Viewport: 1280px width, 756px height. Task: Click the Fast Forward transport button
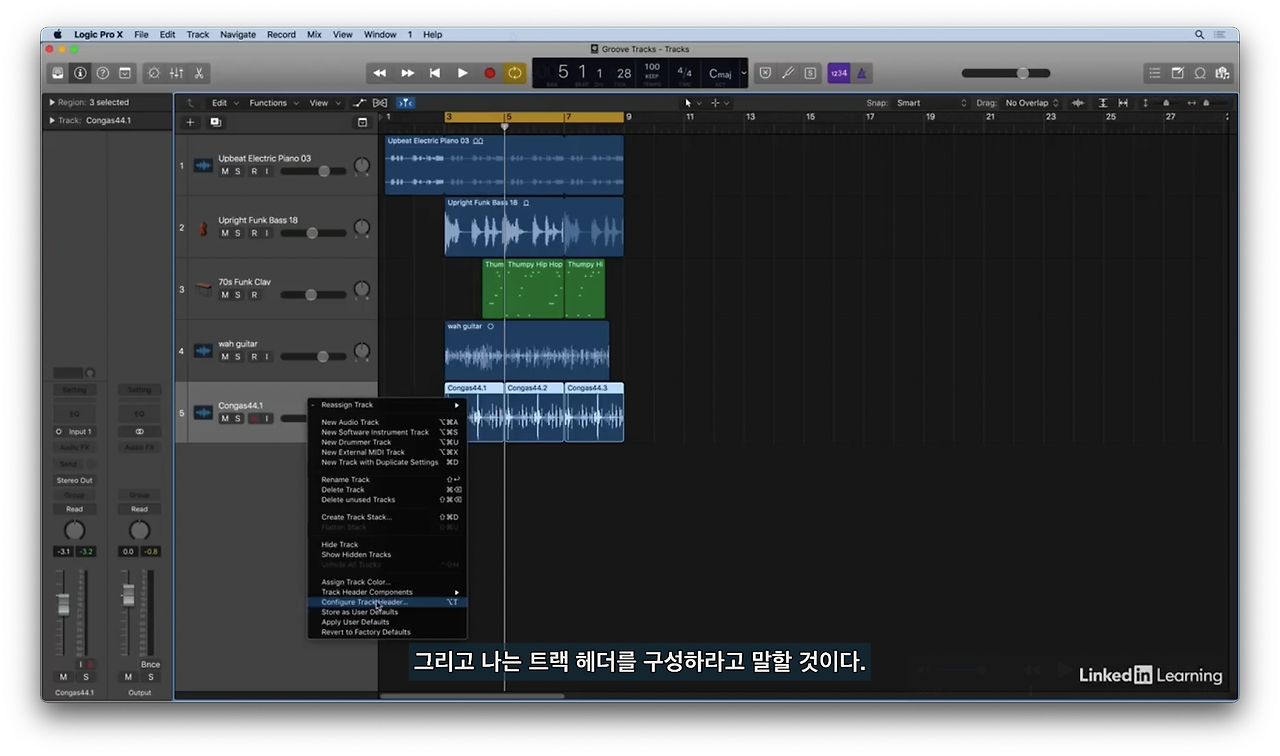point(407,73)
